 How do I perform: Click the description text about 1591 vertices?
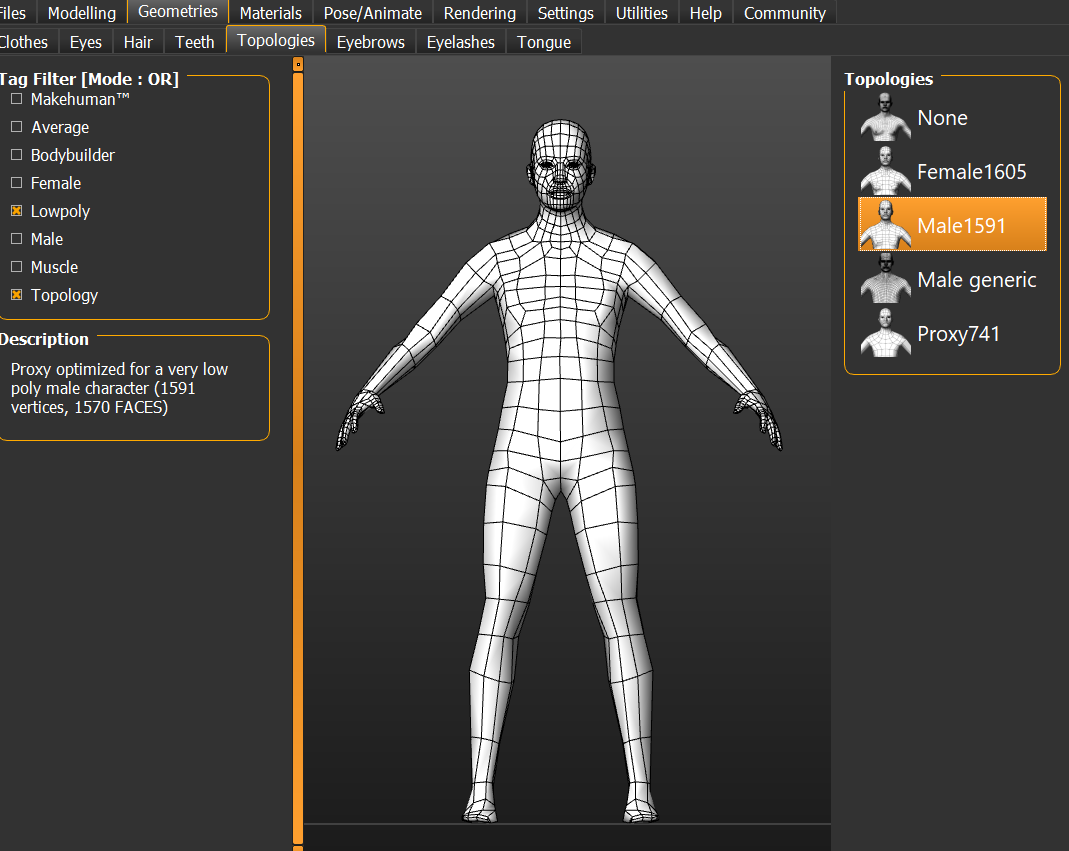point(119,388)
